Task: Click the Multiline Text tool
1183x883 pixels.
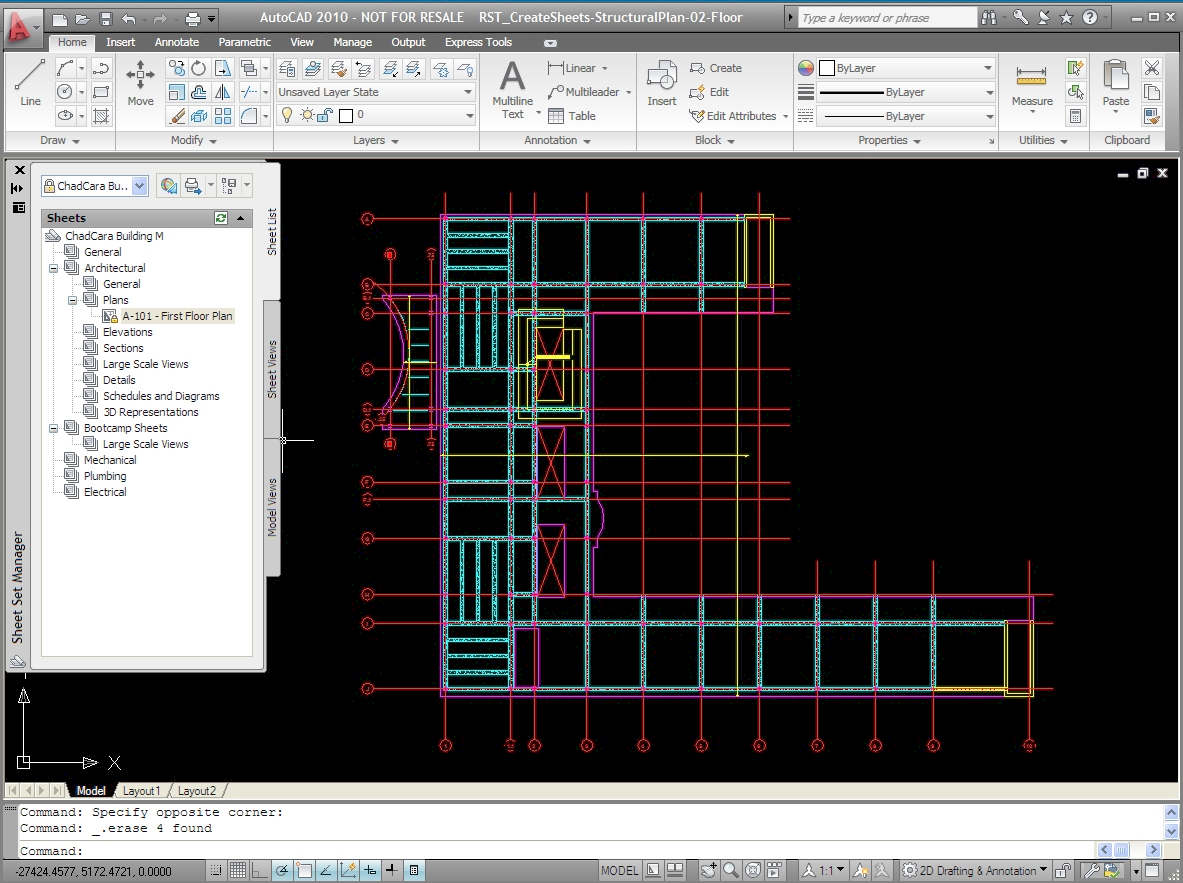Action: (x=512, y=89)
